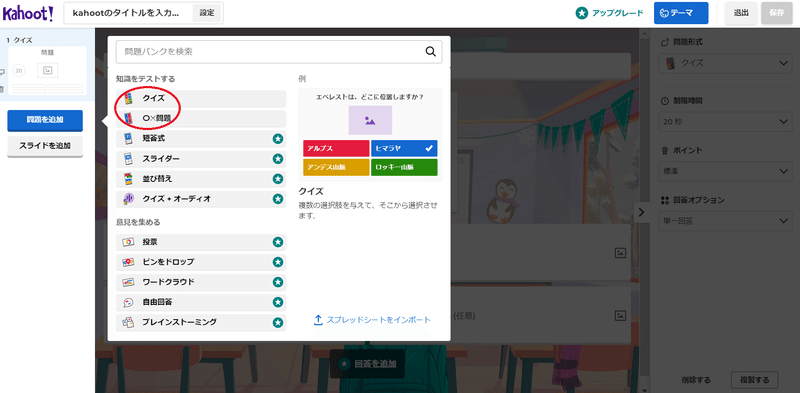Open the 回答オプション 単一回答 dropdown

point(725,220)
